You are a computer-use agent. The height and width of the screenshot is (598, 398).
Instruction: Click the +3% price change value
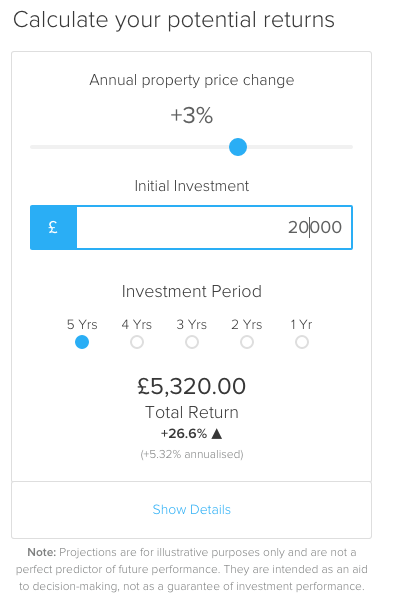[x=191, y=115]
